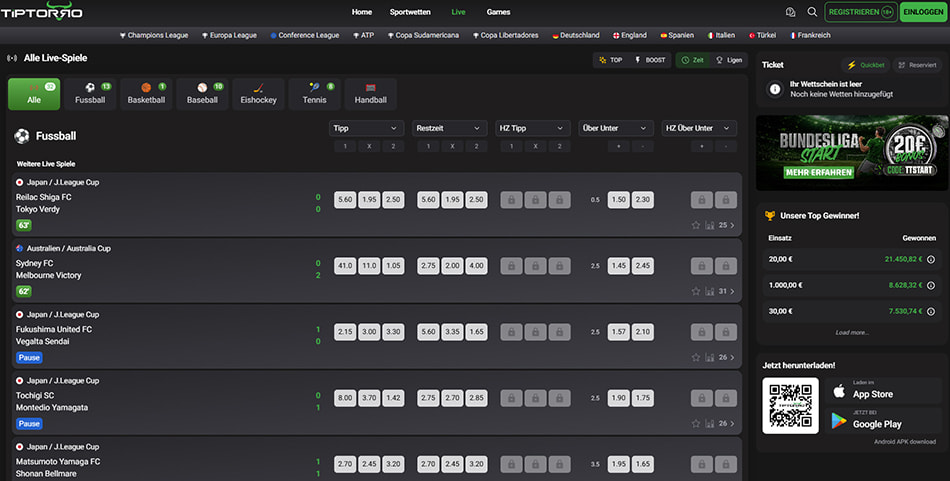Expand 31 more markets for Sydney FC
This screenshot has height=481, width=950.
click(x=726, y=291)
